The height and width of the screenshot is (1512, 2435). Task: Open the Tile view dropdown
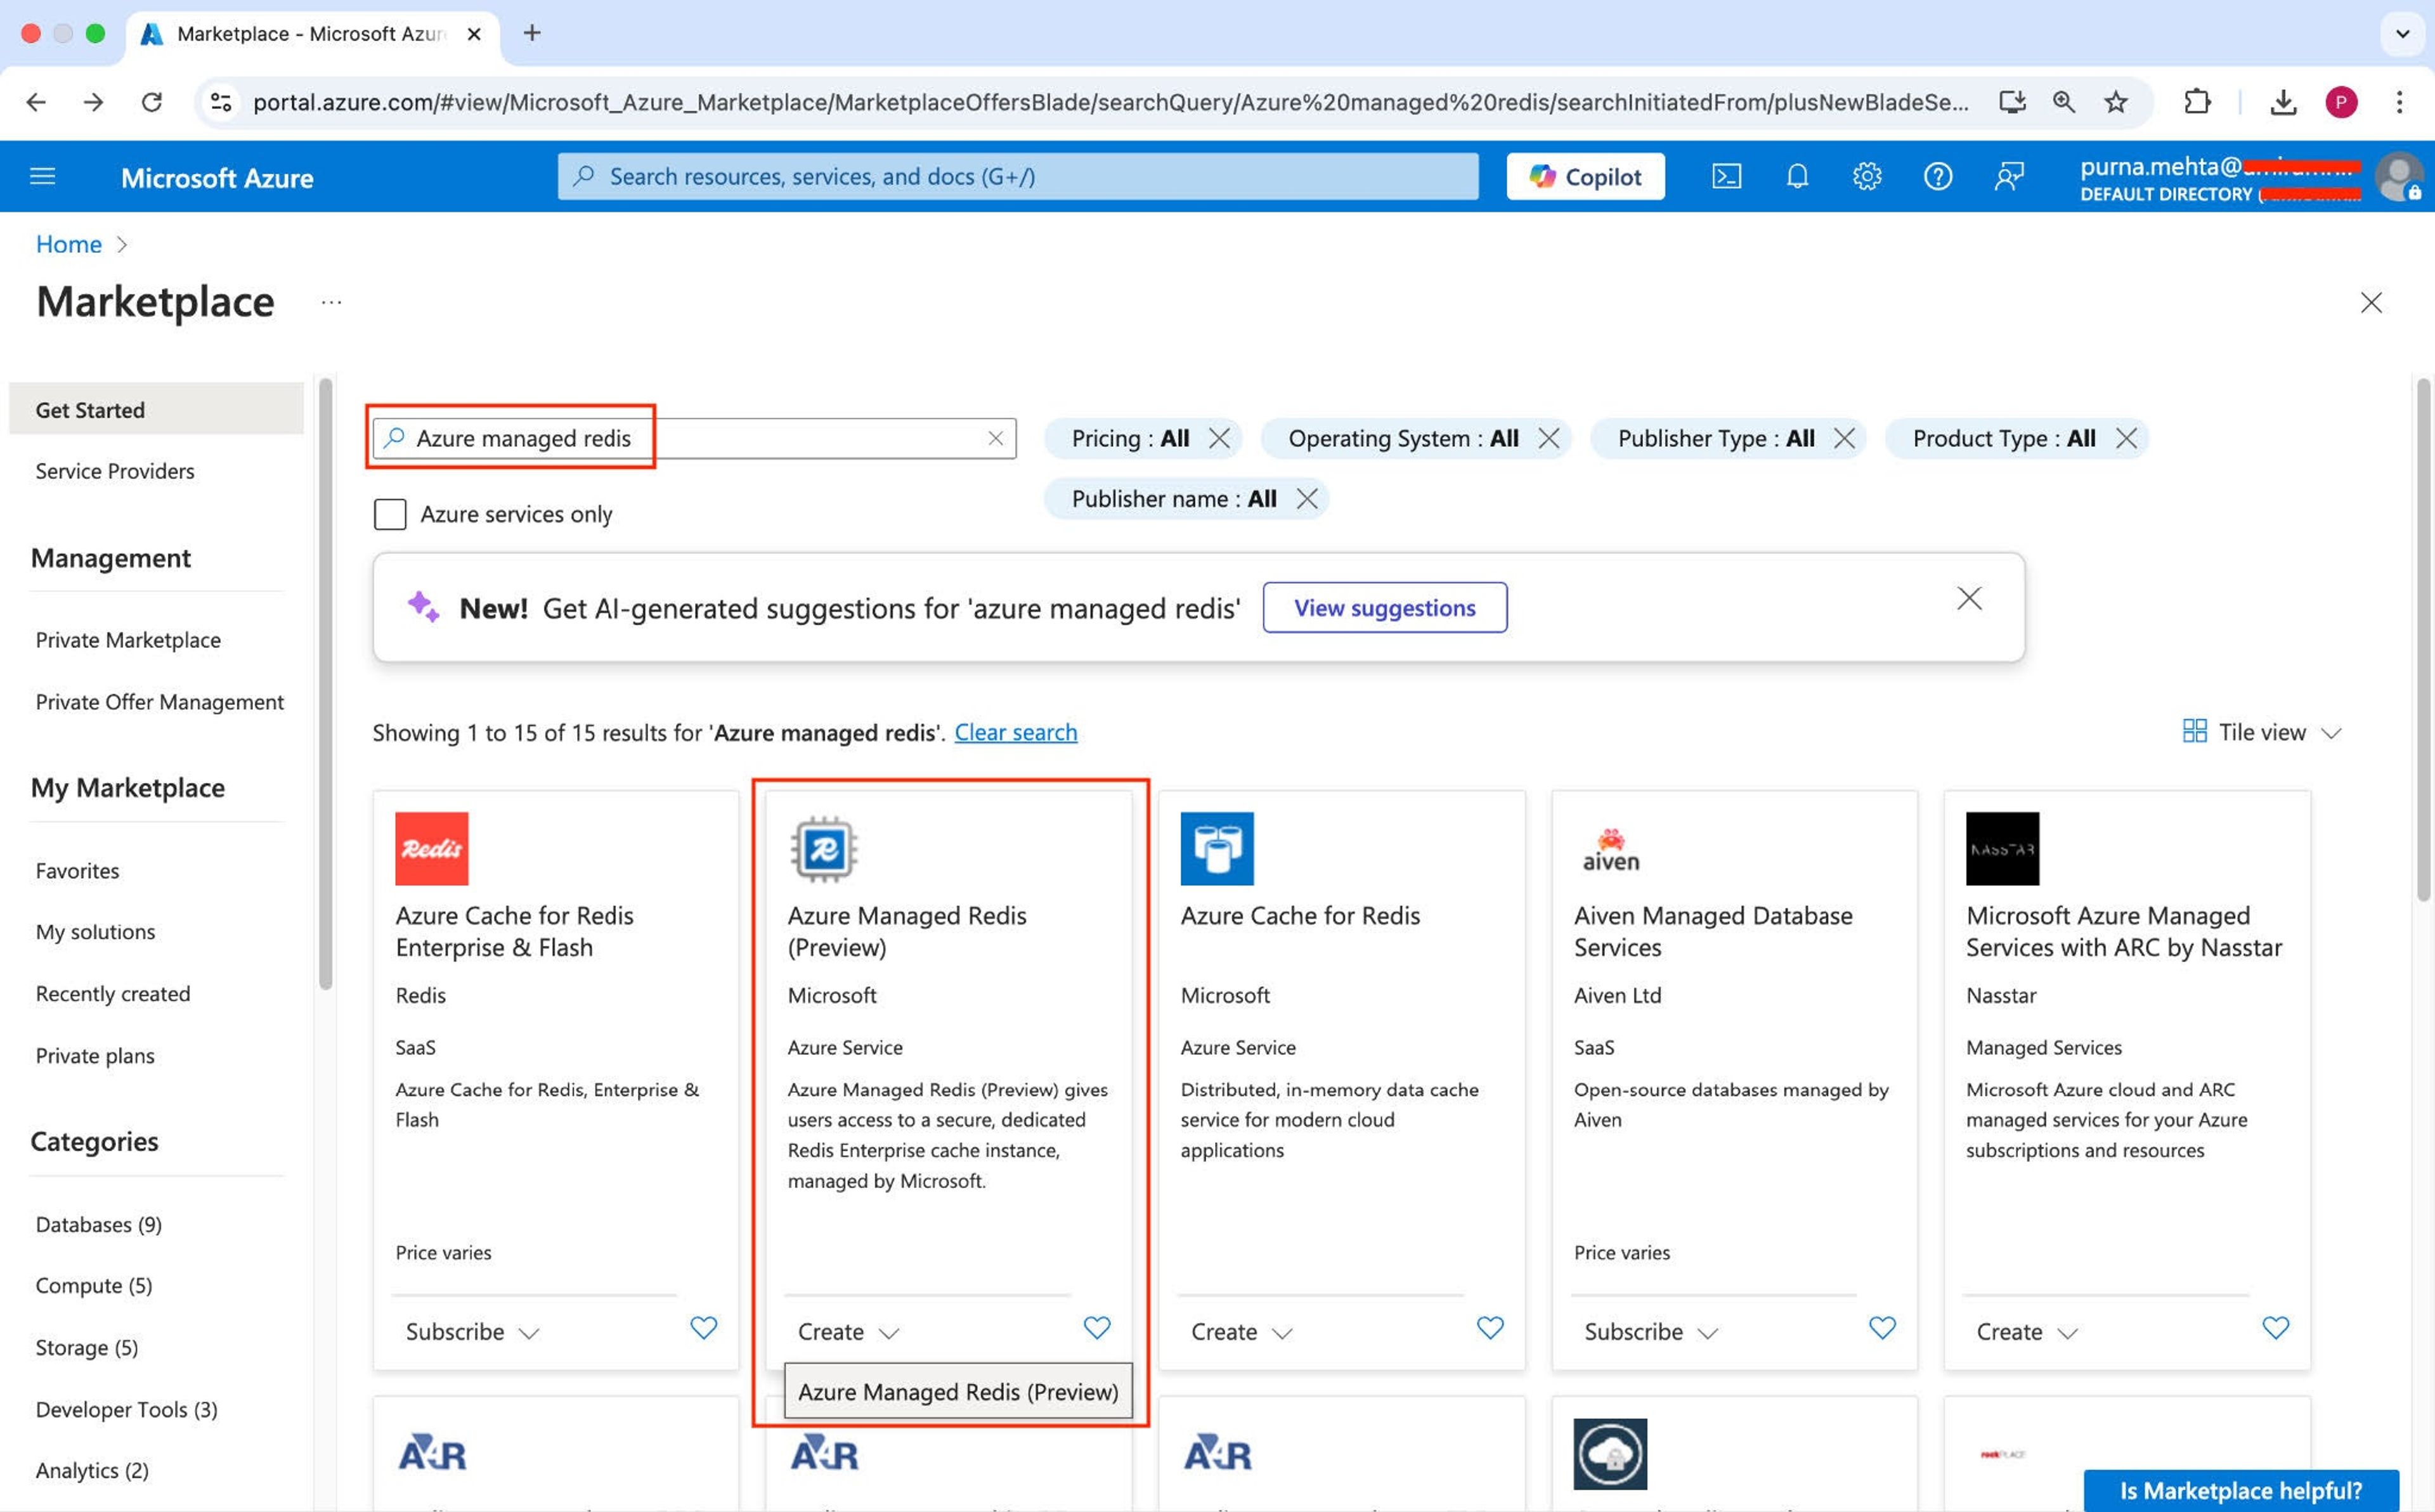2262,732
